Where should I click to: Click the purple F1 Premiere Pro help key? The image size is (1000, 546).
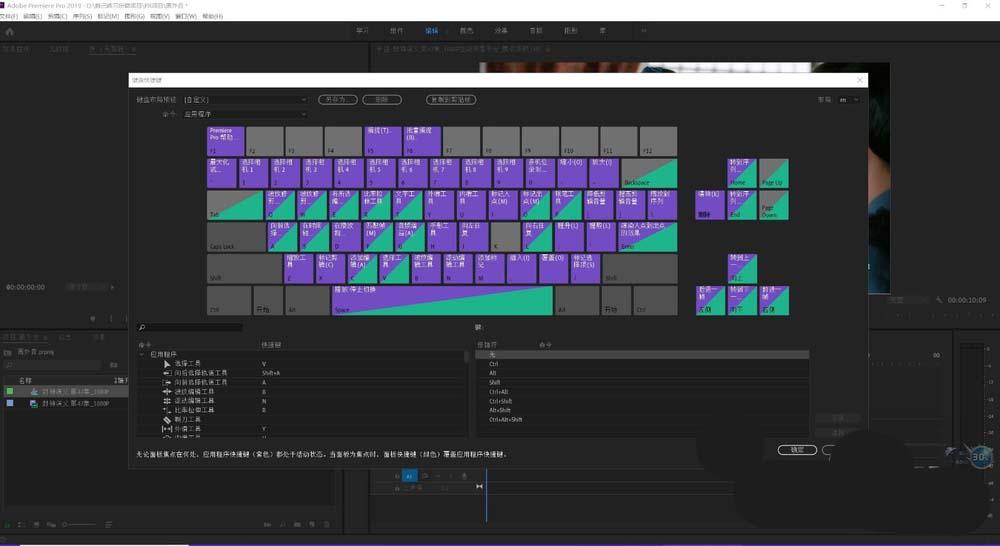[x=226, y=141]
